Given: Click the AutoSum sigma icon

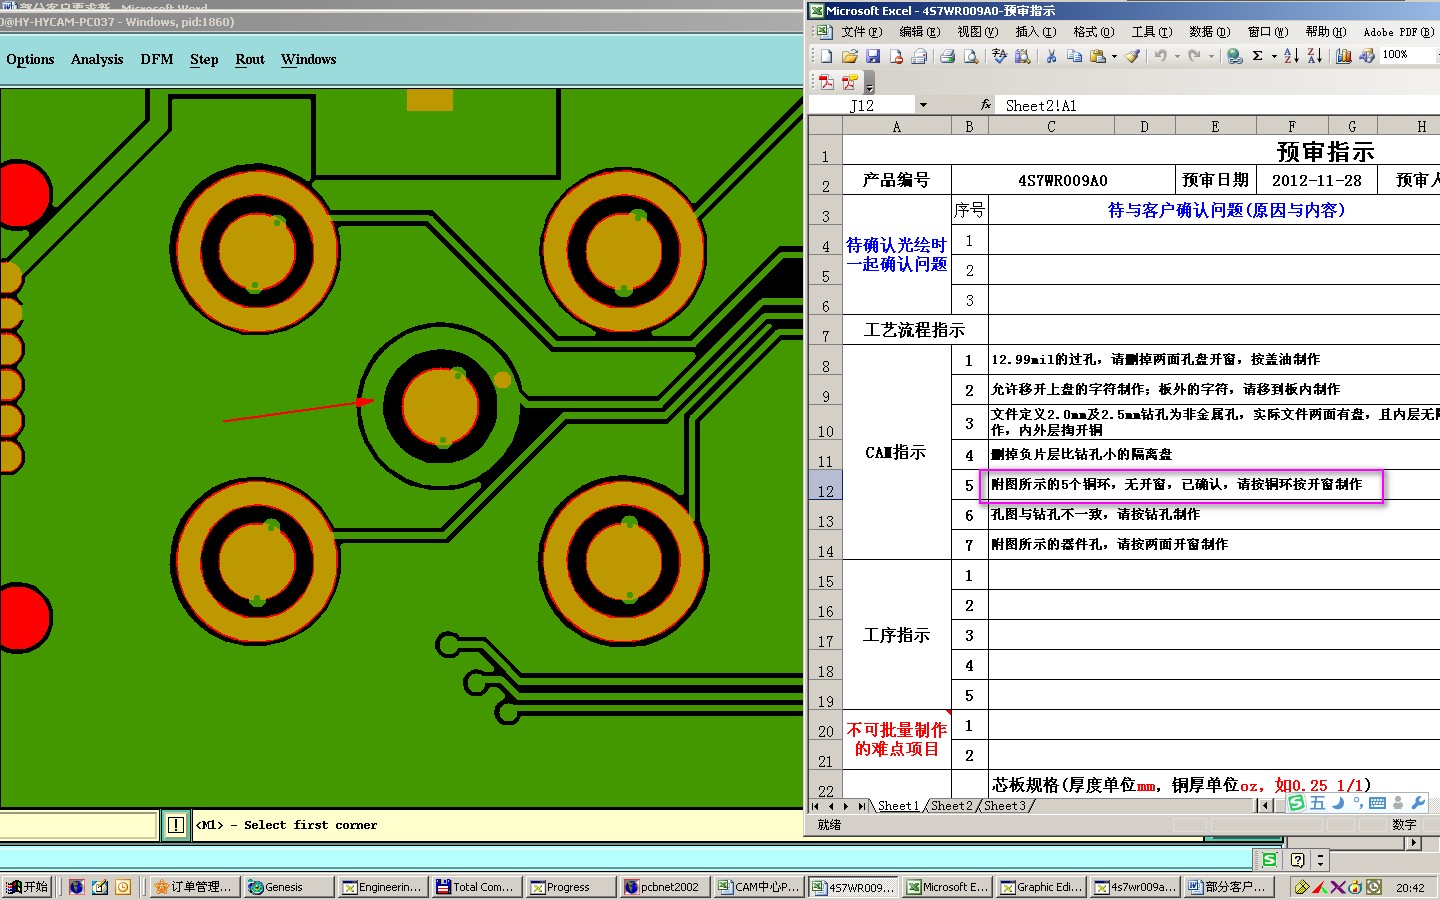Looking at the screenshot, I should coord(1257,56).
